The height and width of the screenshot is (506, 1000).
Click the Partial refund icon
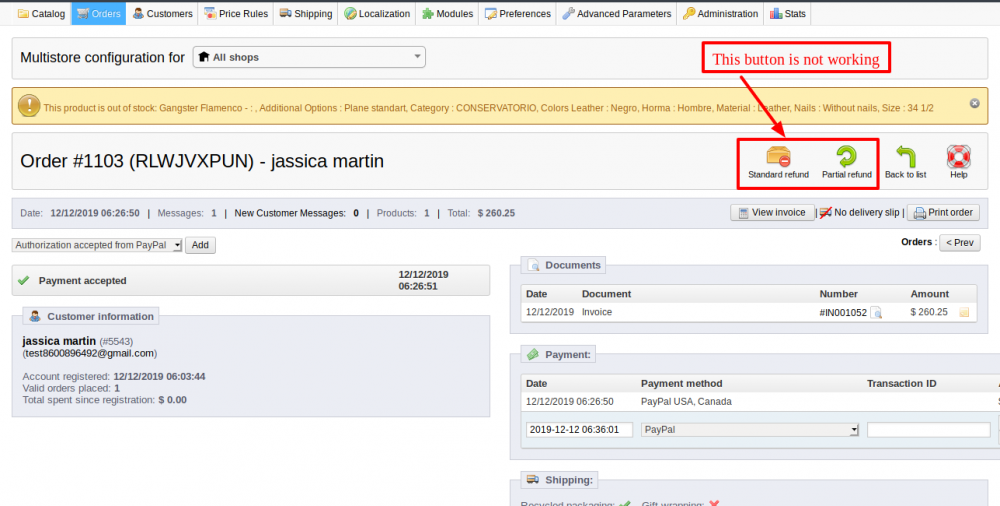846,156
